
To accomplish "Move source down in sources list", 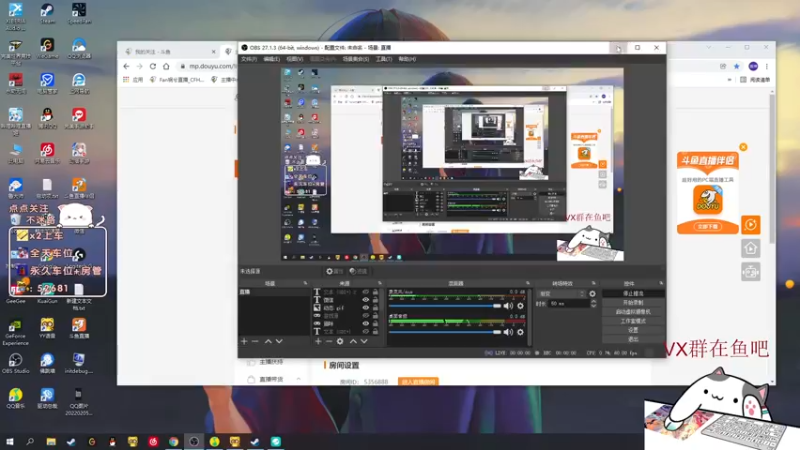I will click(364, 341).
